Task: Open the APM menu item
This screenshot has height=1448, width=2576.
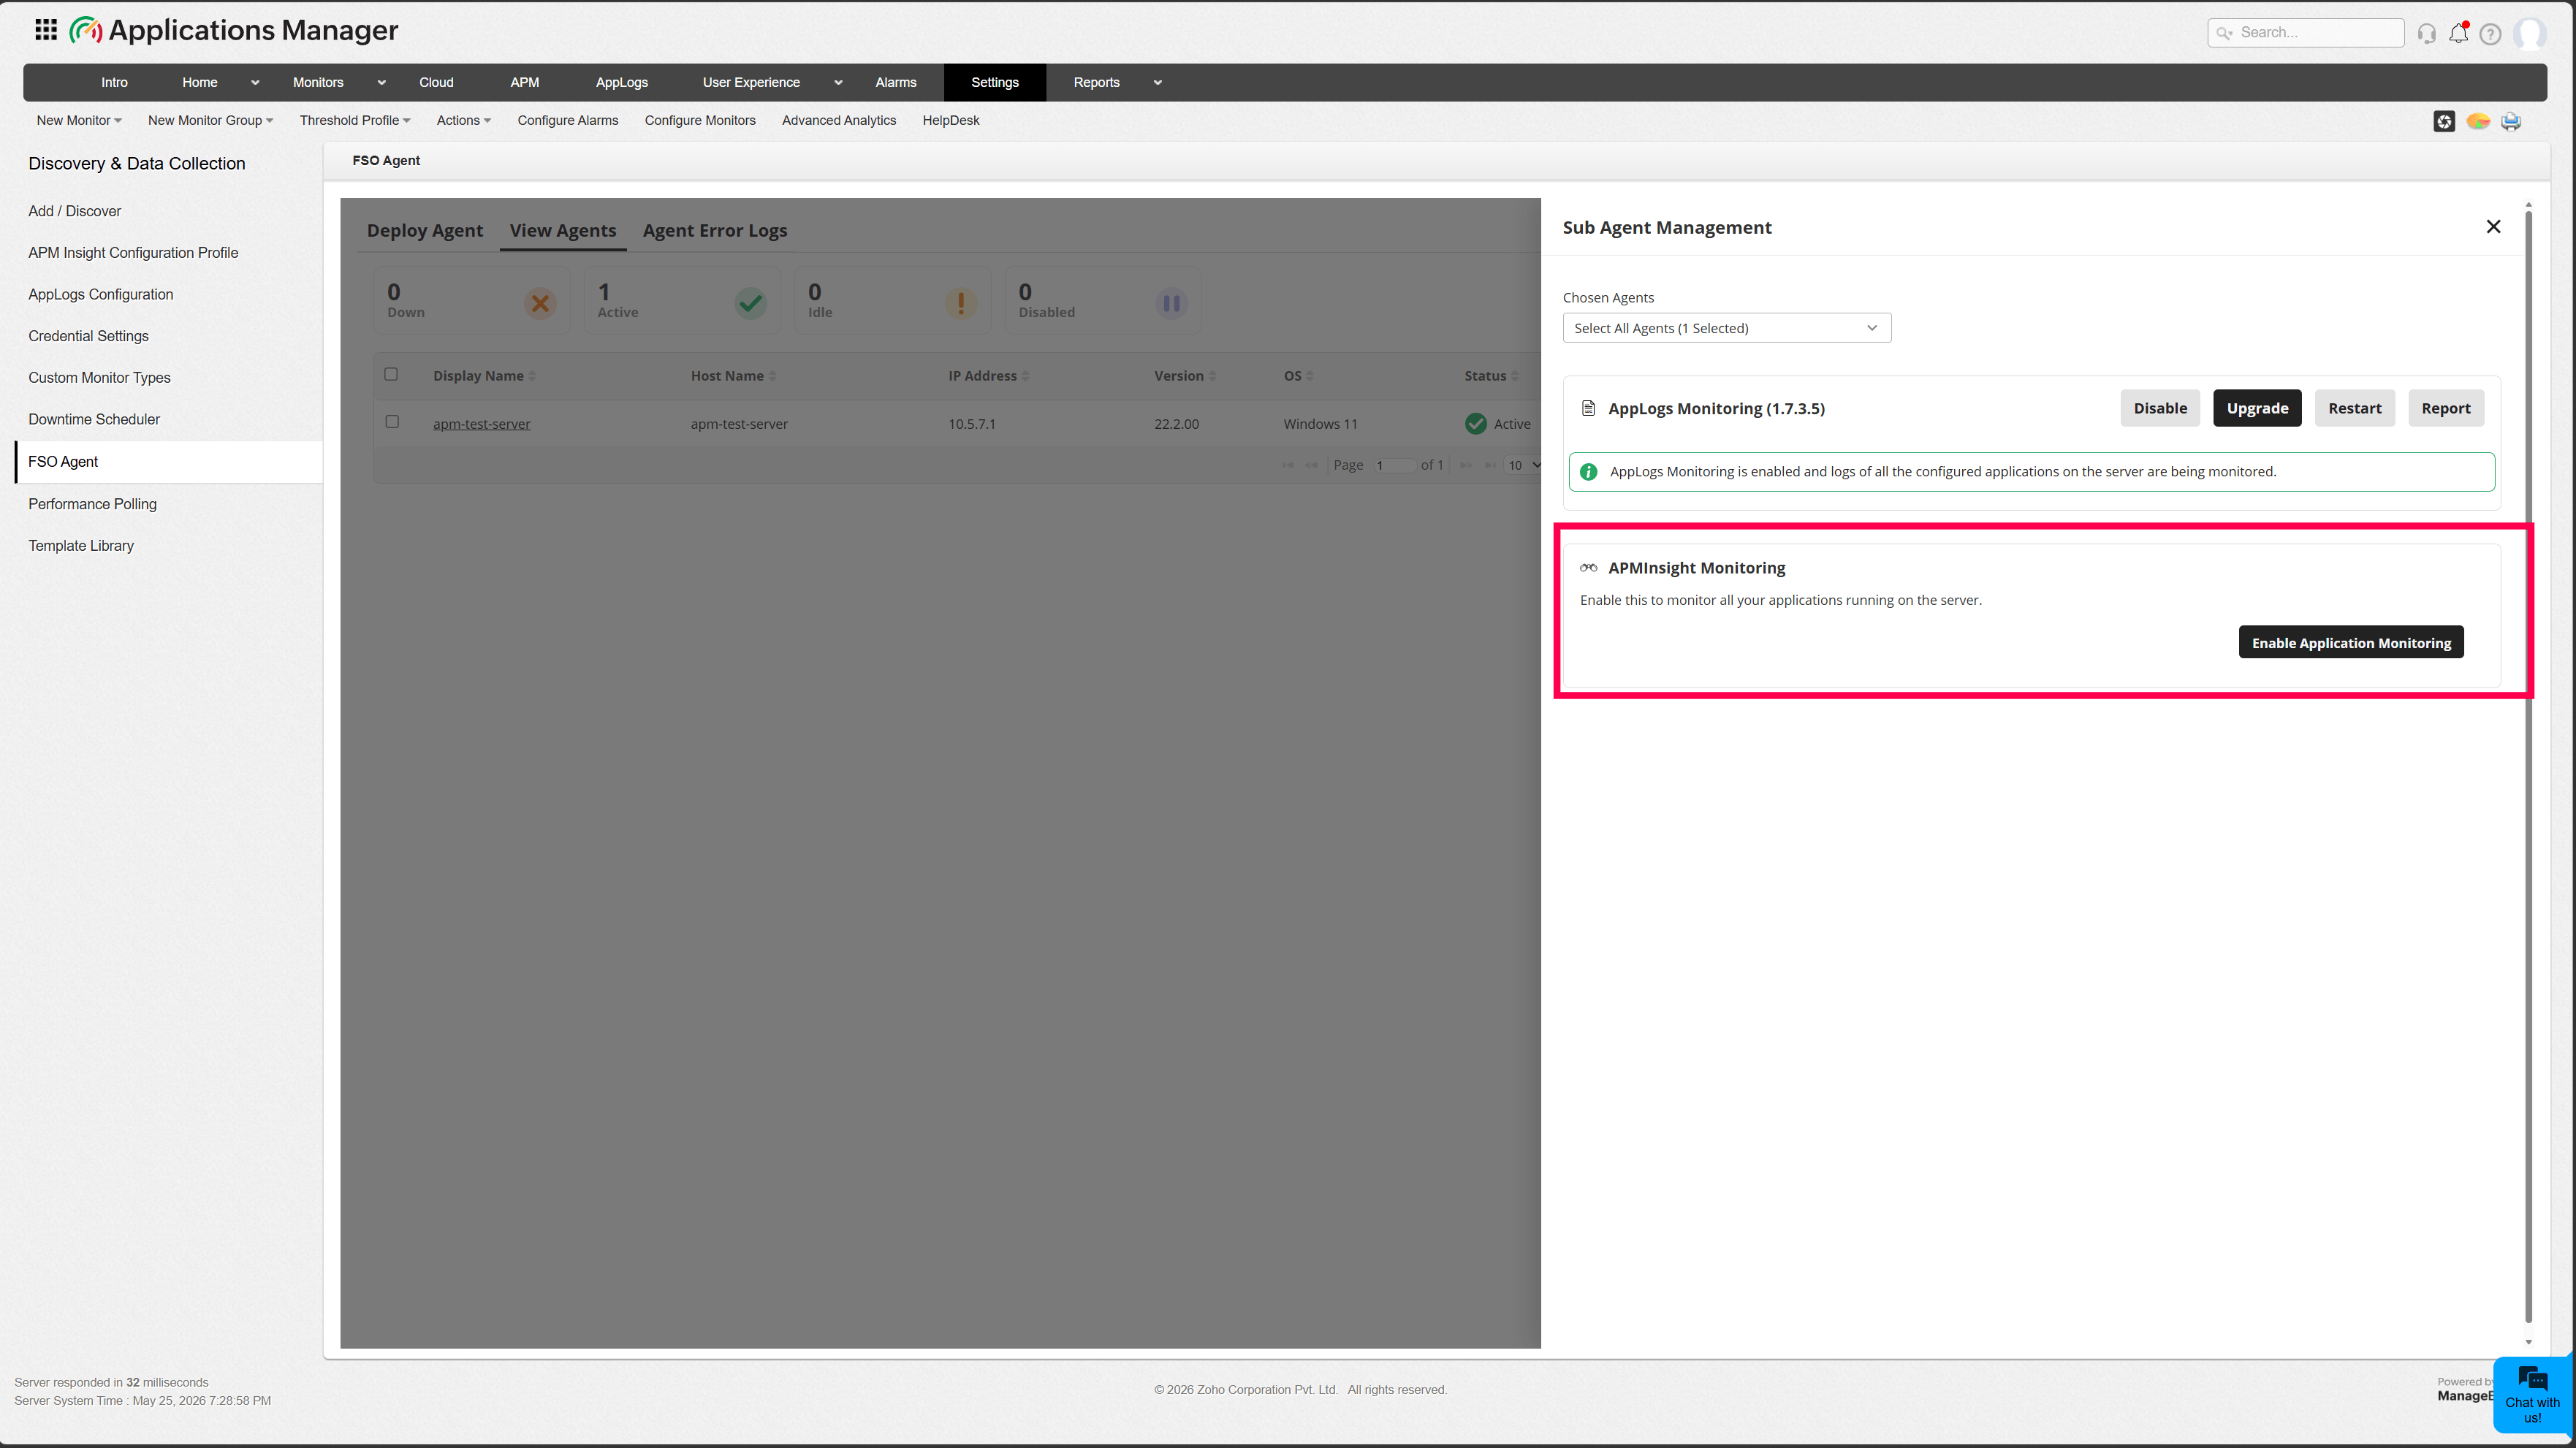Action: [525, 83]
